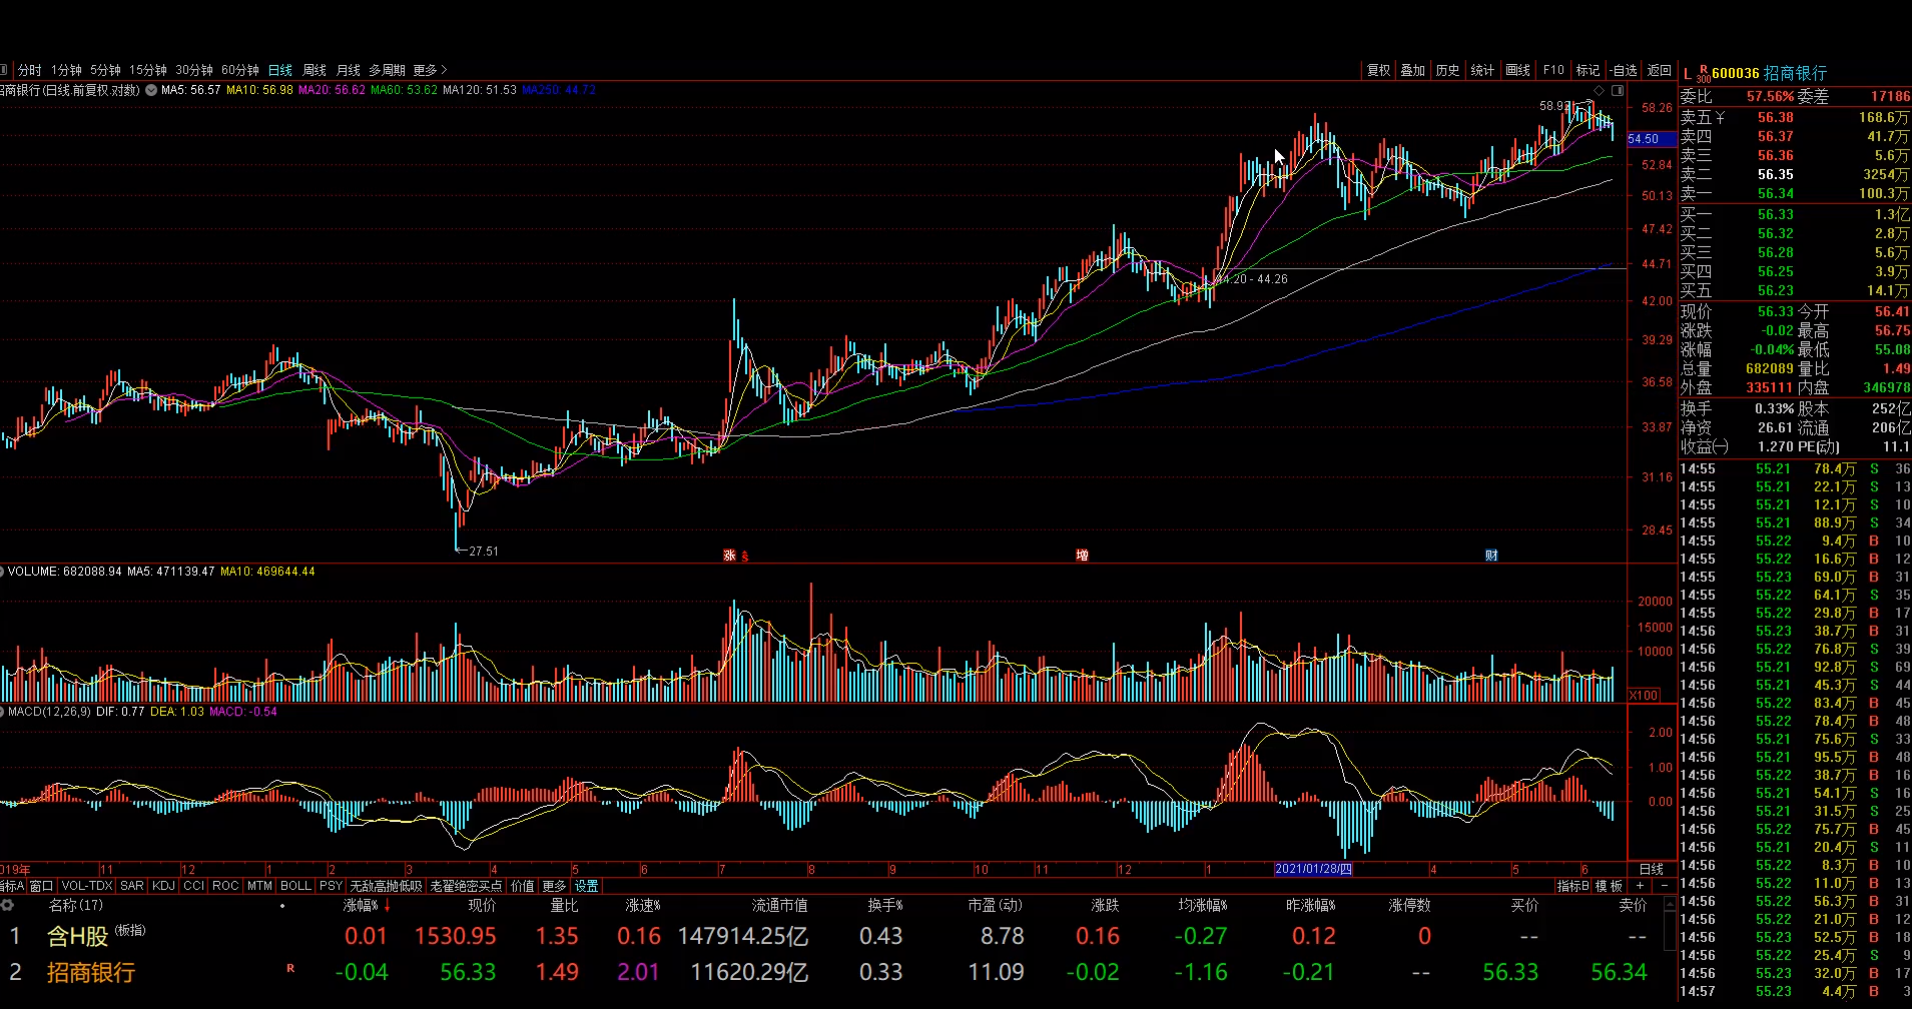
Task: Click the L icon beside stock code
Action: [x=1688, y=74]
